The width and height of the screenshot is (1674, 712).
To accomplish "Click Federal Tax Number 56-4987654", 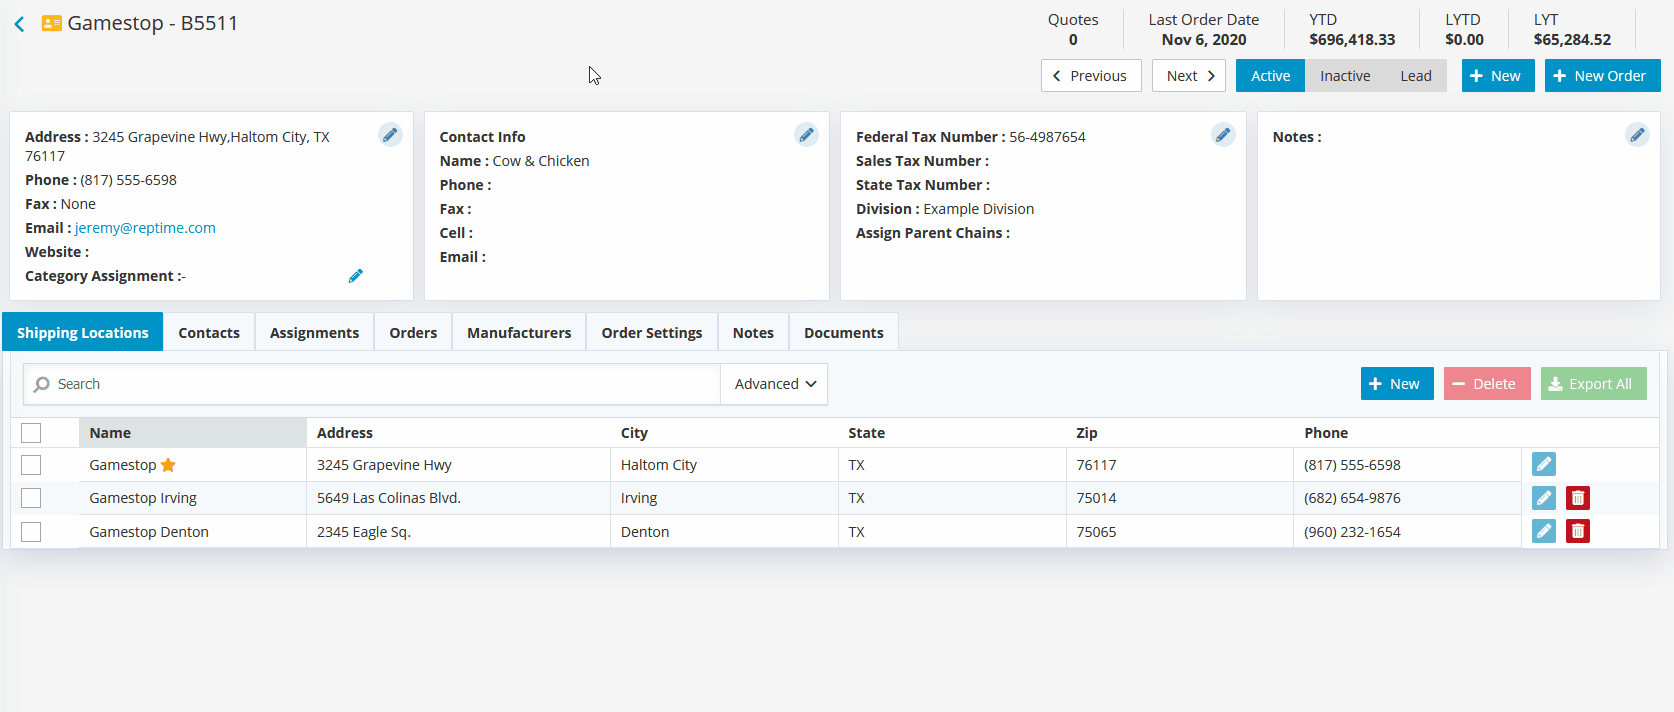I will pos(1047,137).
